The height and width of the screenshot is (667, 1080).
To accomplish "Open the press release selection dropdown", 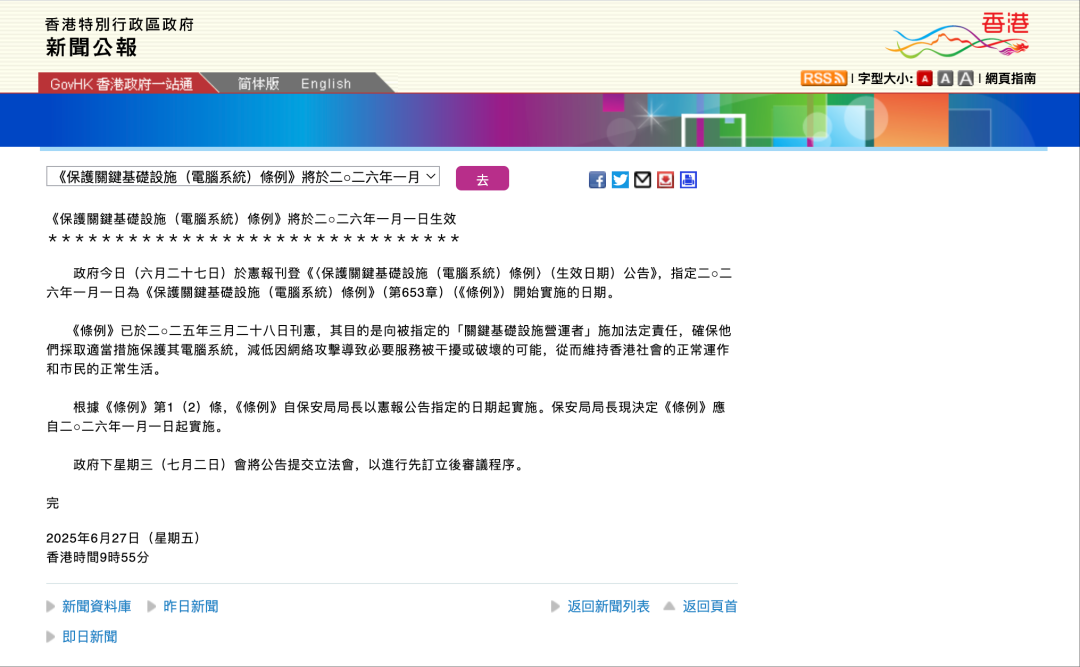I will (243, 177).
